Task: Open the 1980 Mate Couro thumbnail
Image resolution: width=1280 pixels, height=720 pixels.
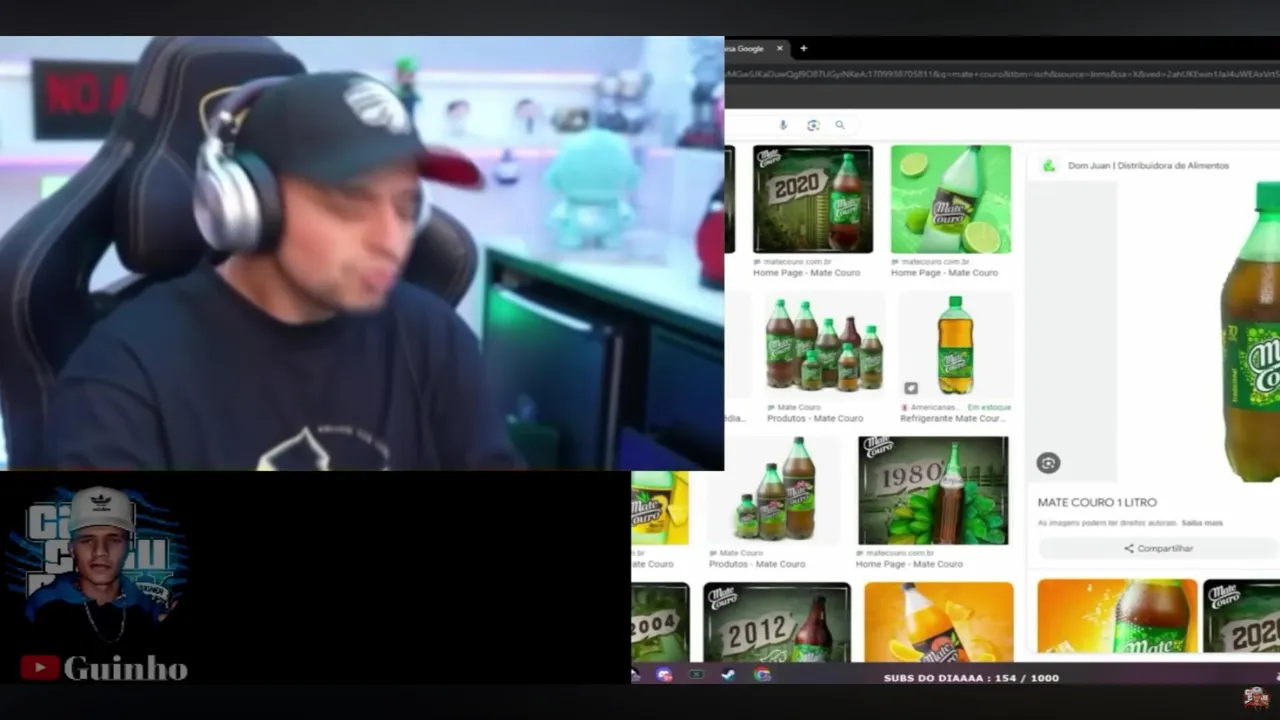Action: coord(933,490)
